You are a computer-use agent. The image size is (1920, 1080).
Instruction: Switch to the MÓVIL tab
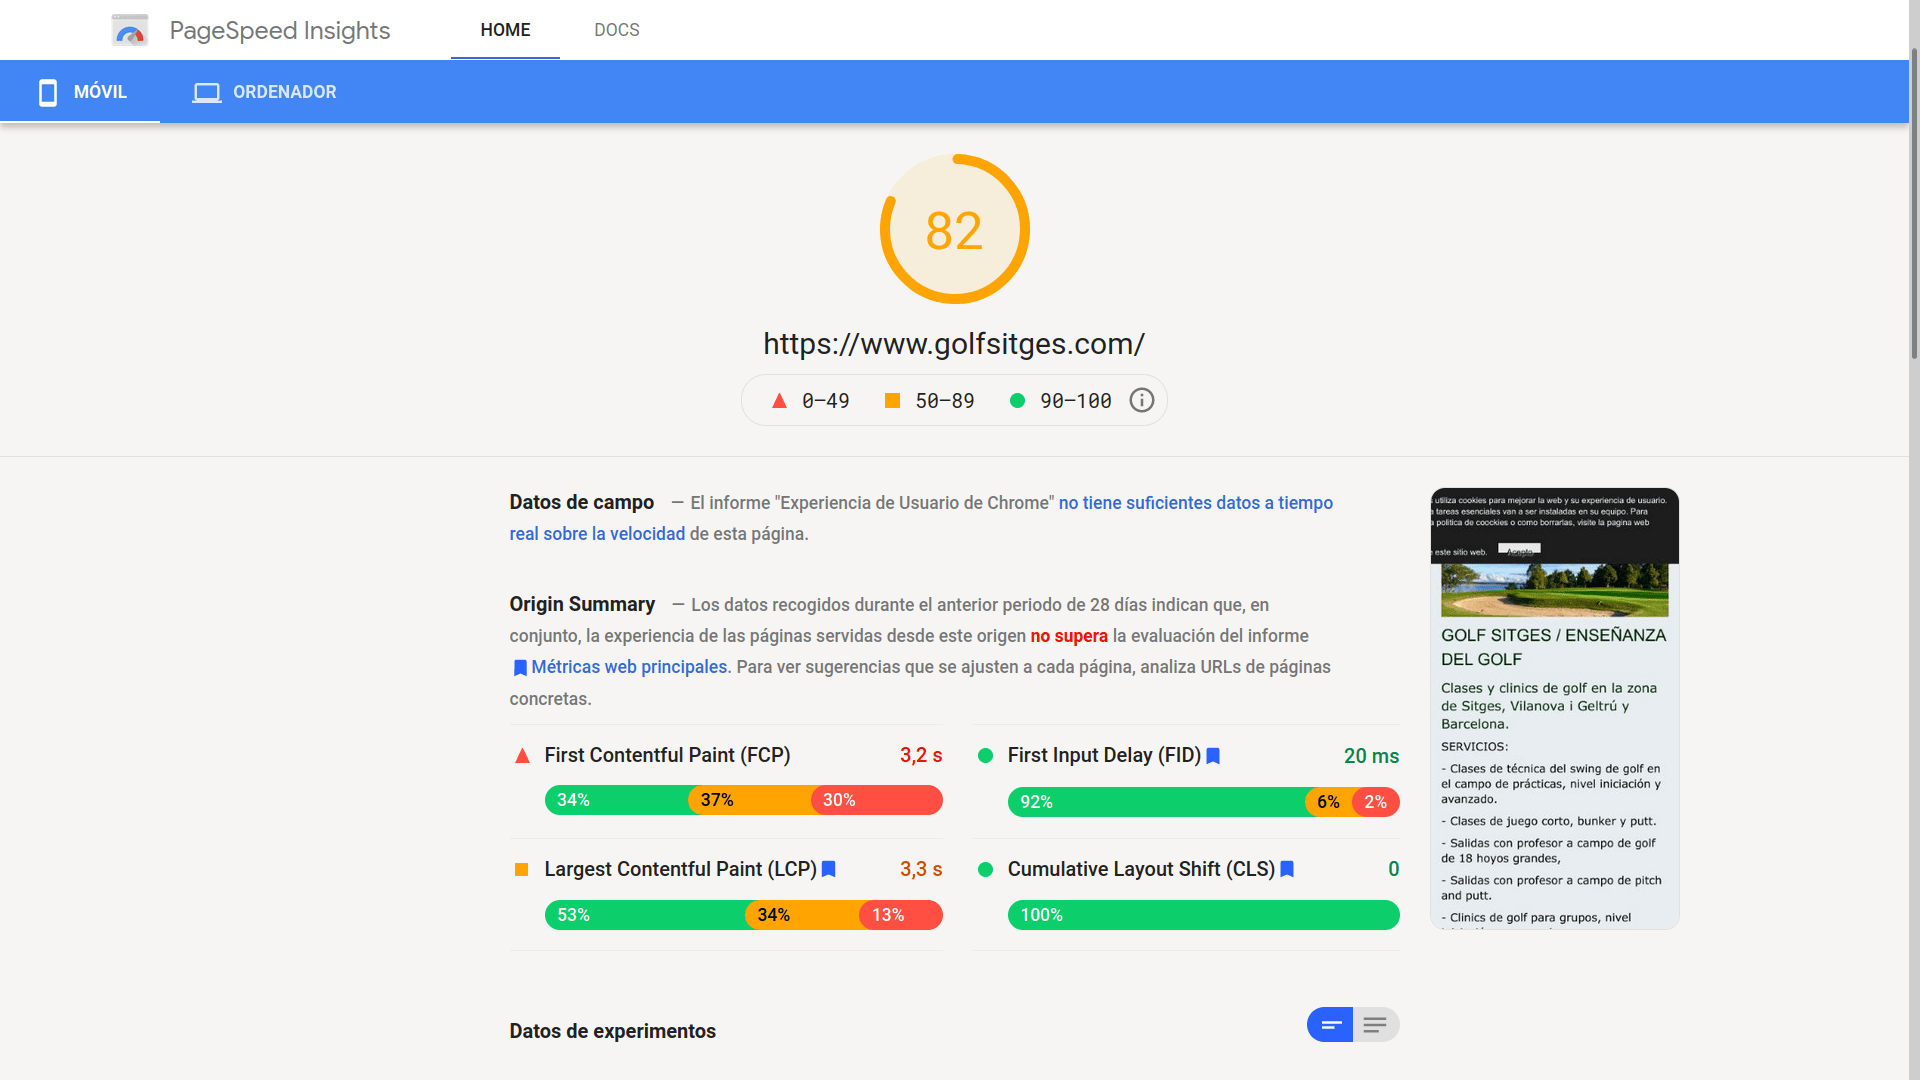(80, 92)
